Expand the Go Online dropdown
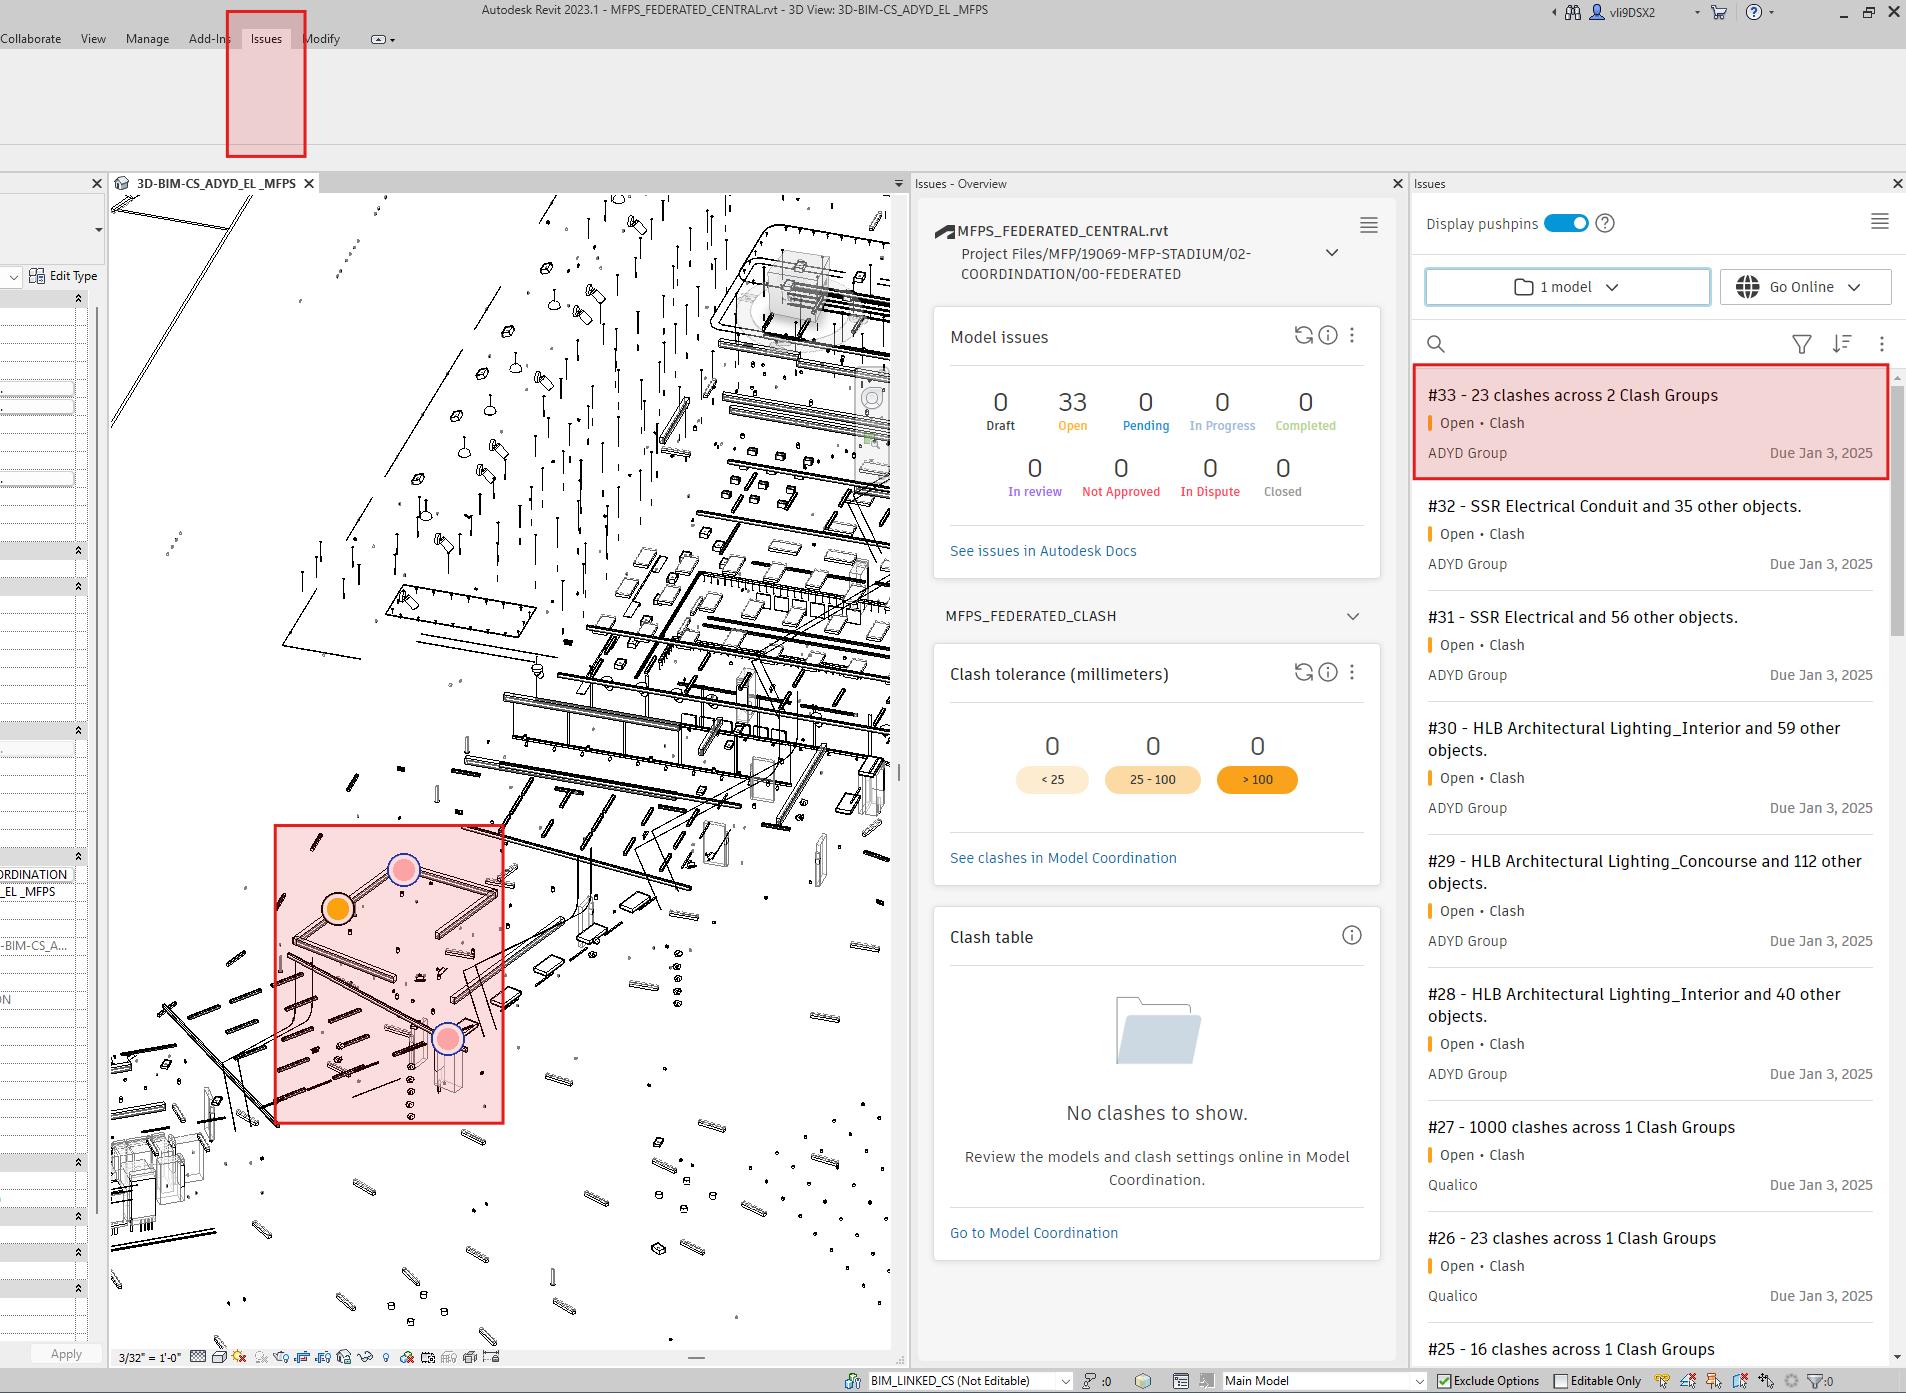1906x1393 pixels. (x=1805, y=287)
